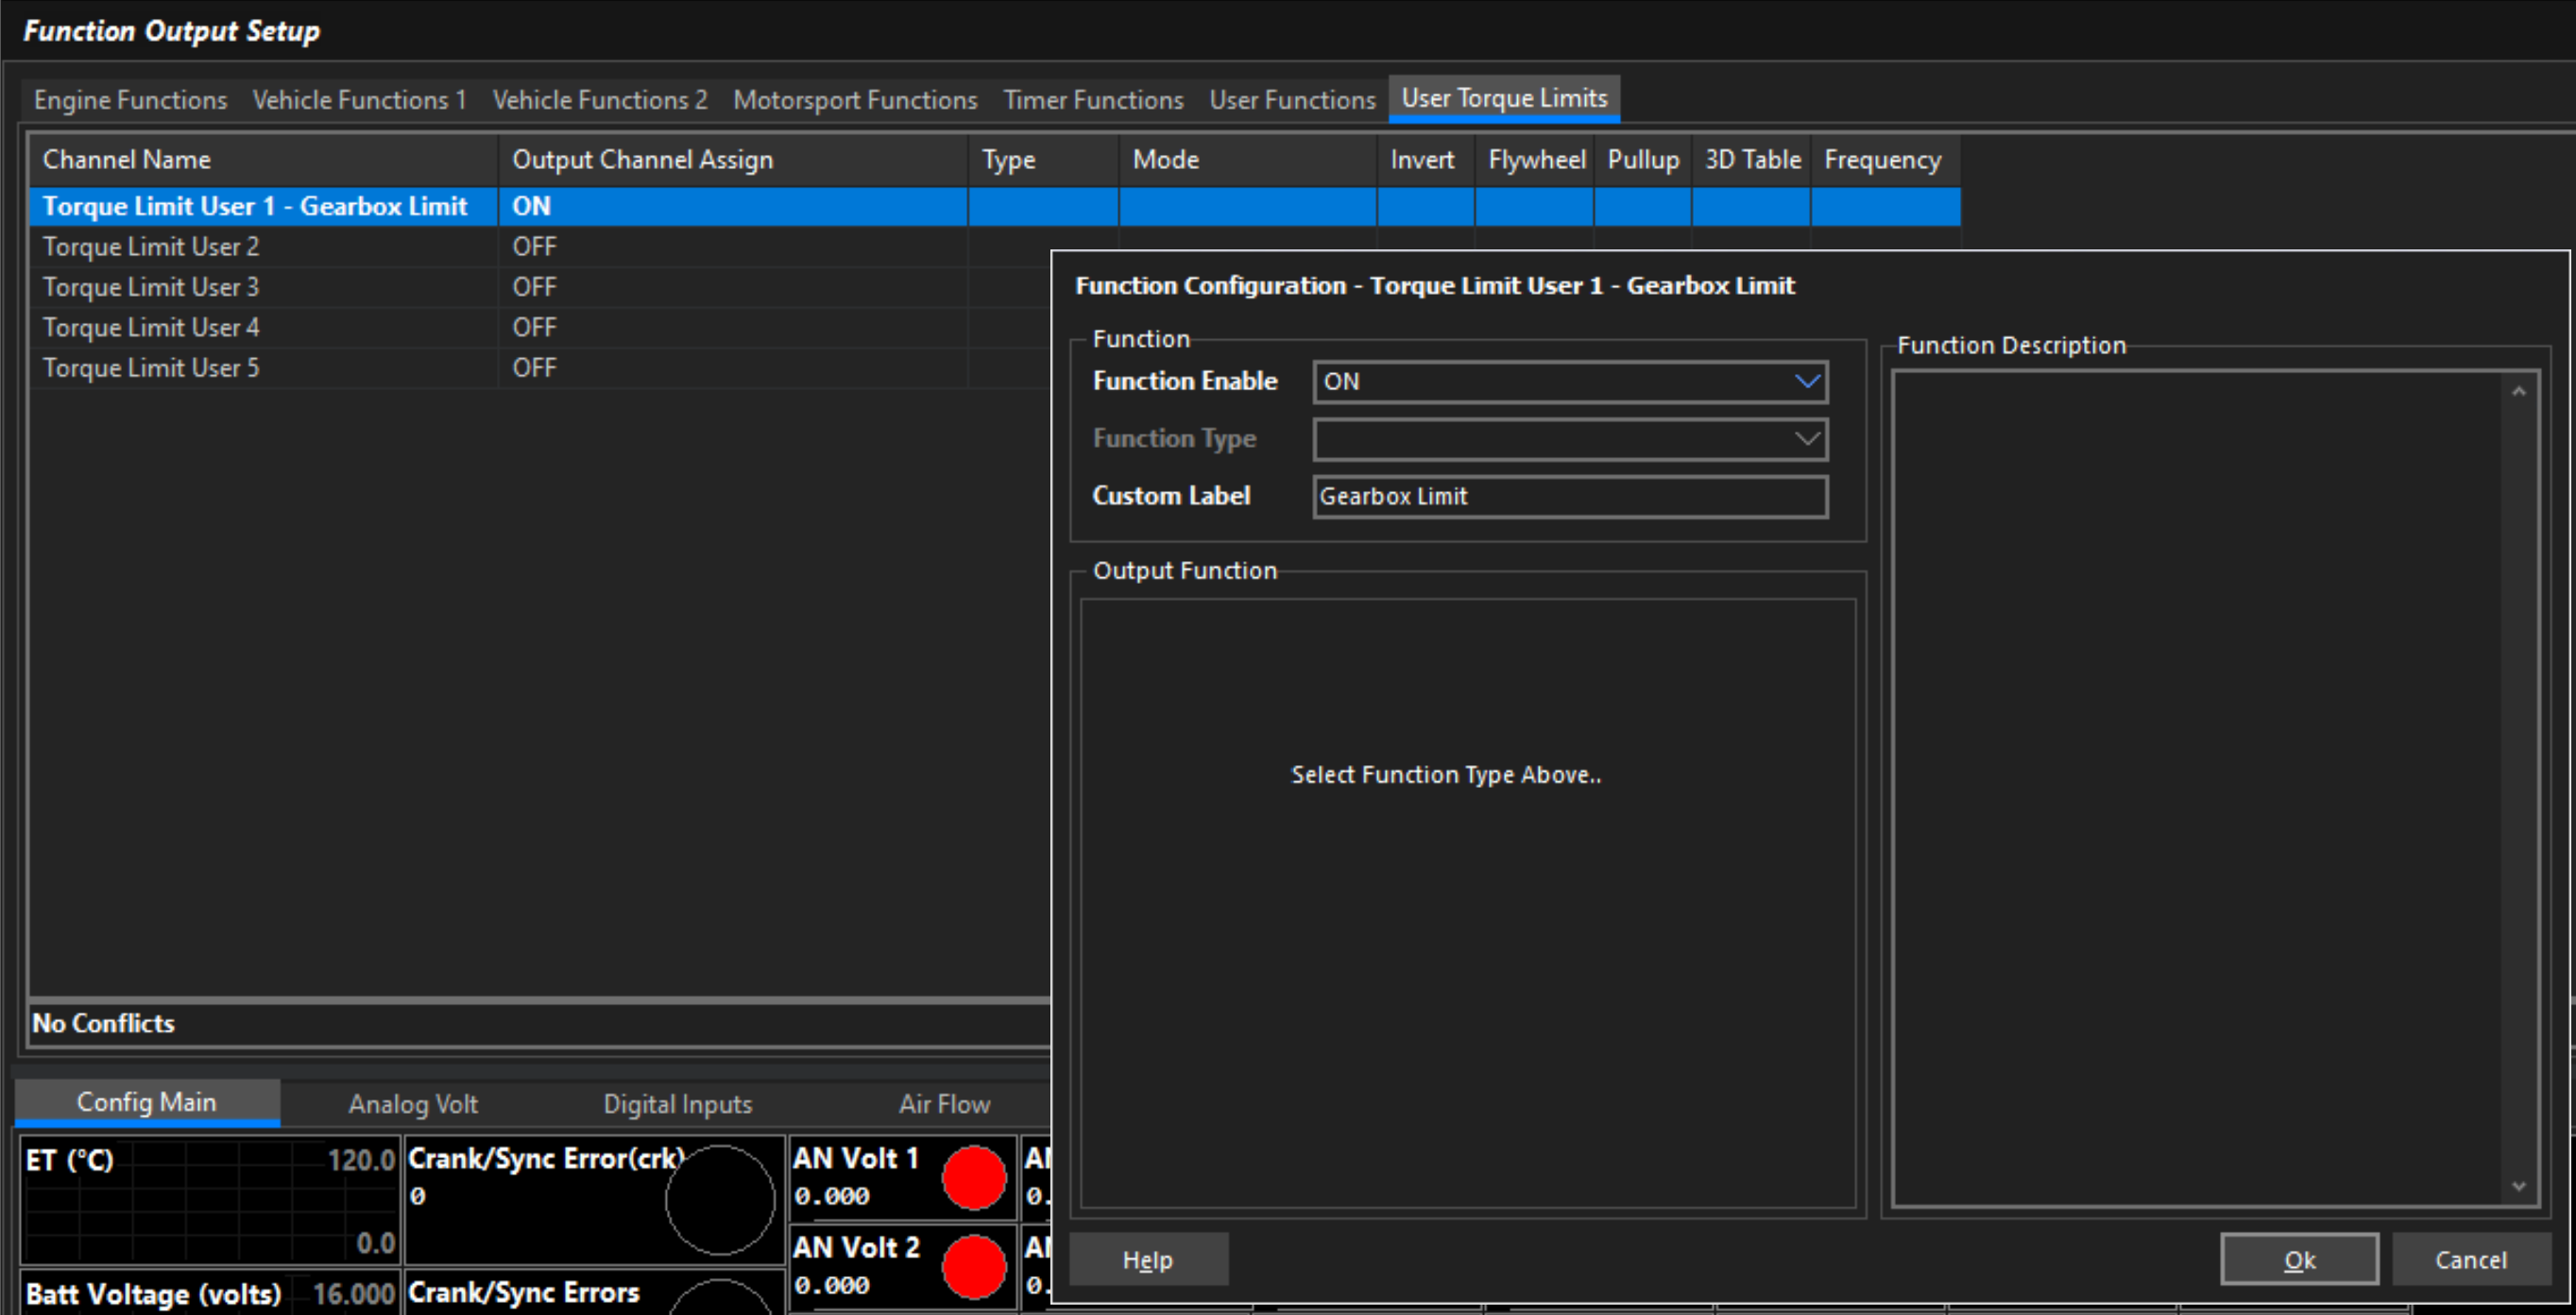The width and height of the screenshot is (2576, 1315).
Task: Click the Channel Name column header
Action: click(264, 160)
